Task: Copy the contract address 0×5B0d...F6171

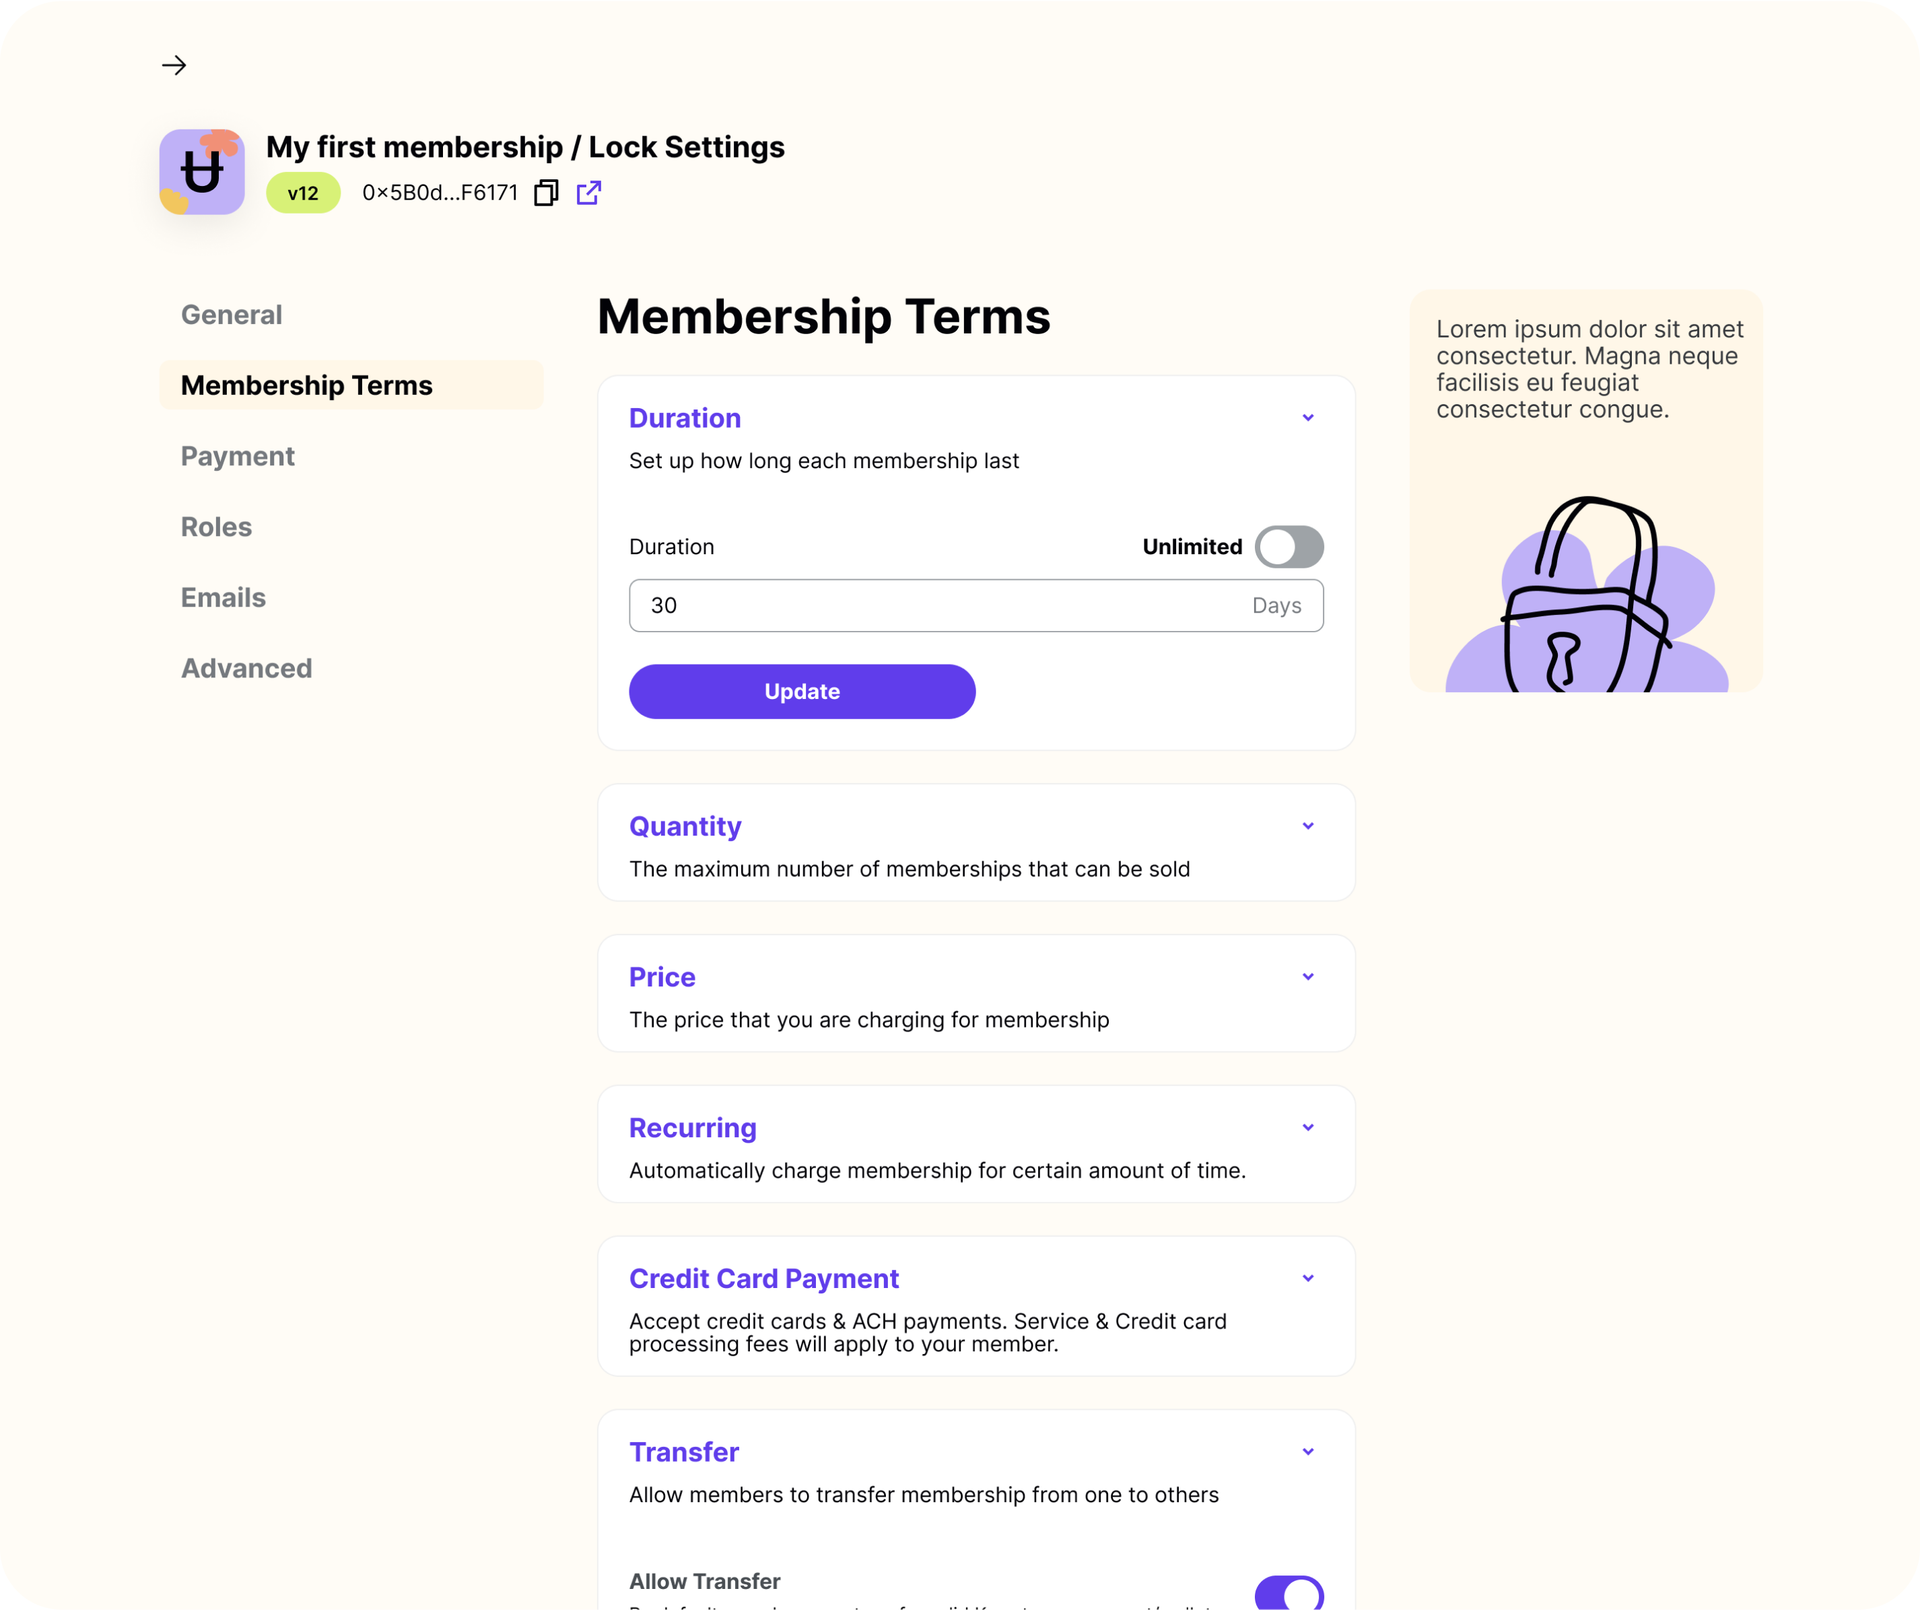Action: 546,192
